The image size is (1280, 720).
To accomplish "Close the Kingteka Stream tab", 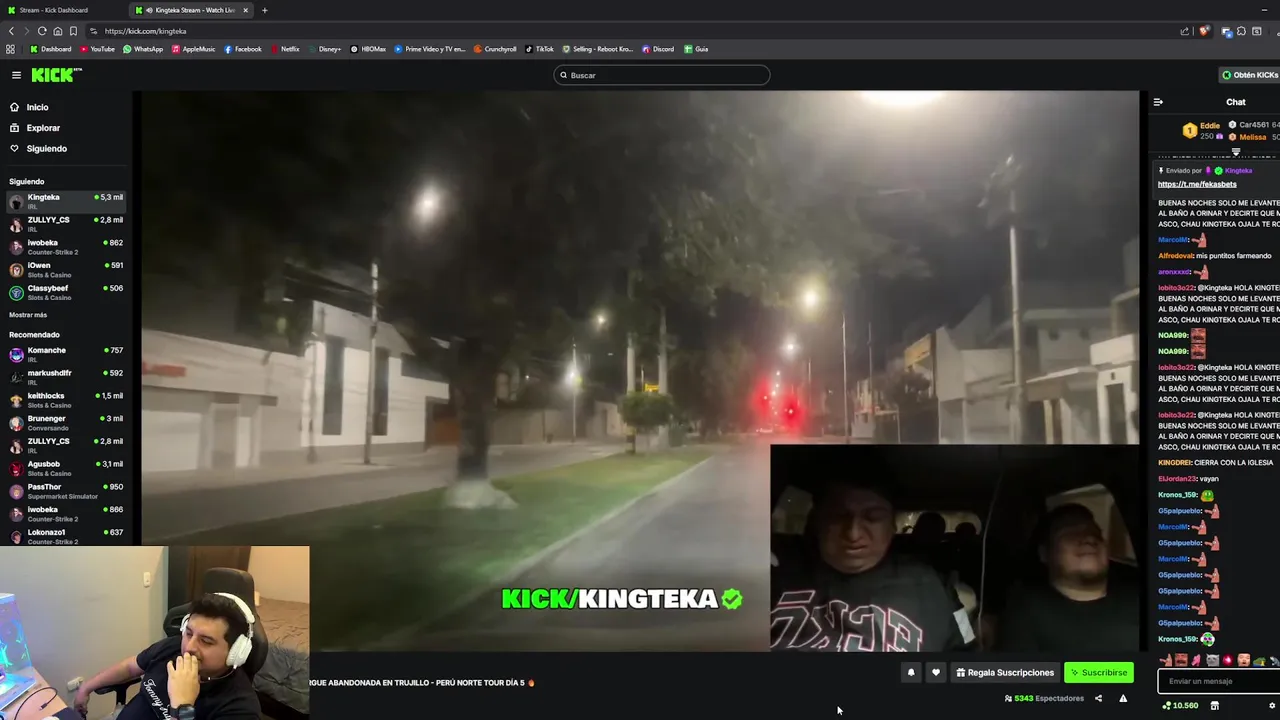I will 245,10.
